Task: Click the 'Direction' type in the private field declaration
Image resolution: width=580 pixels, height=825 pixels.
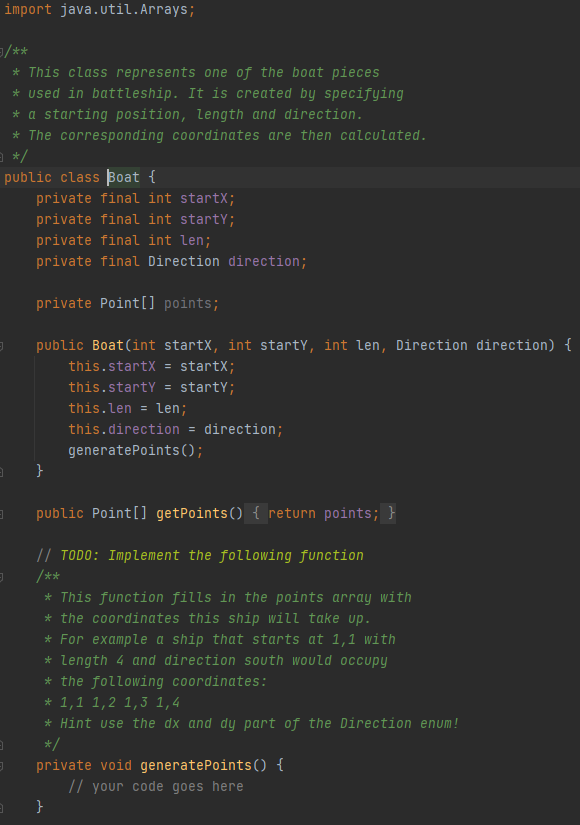Action: tap(184, 261)
